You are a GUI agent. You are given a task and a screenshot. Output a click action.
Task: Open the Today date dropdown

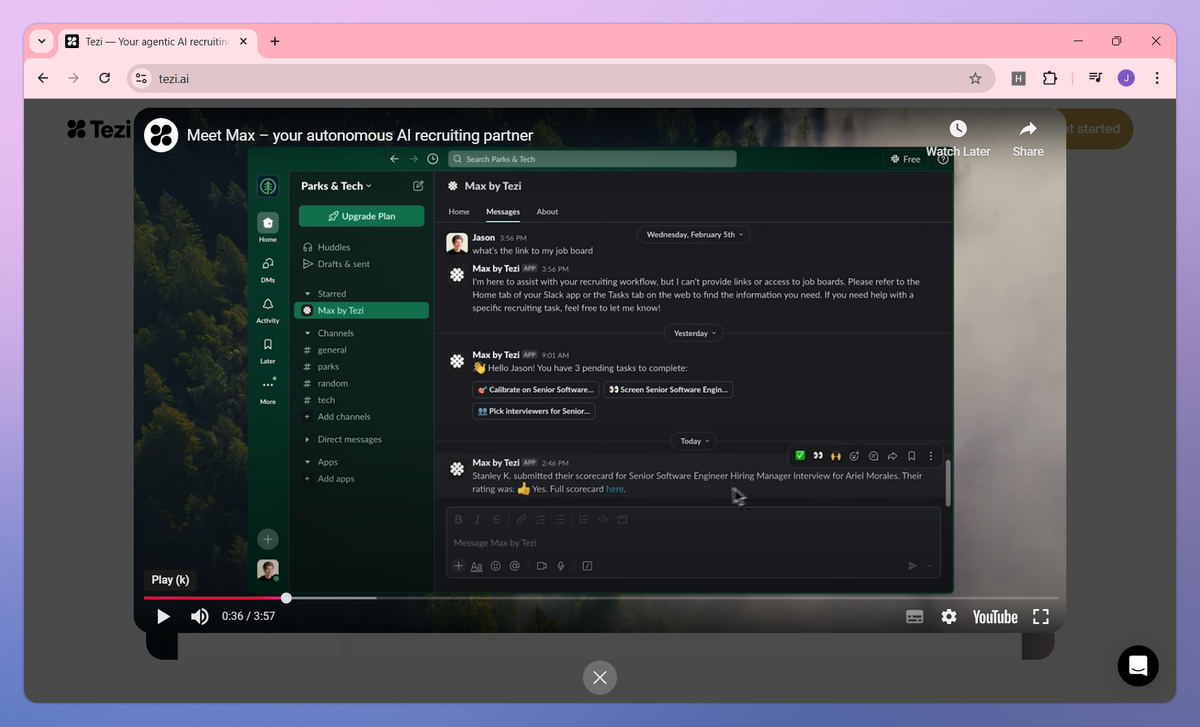[x=695, y=441]
